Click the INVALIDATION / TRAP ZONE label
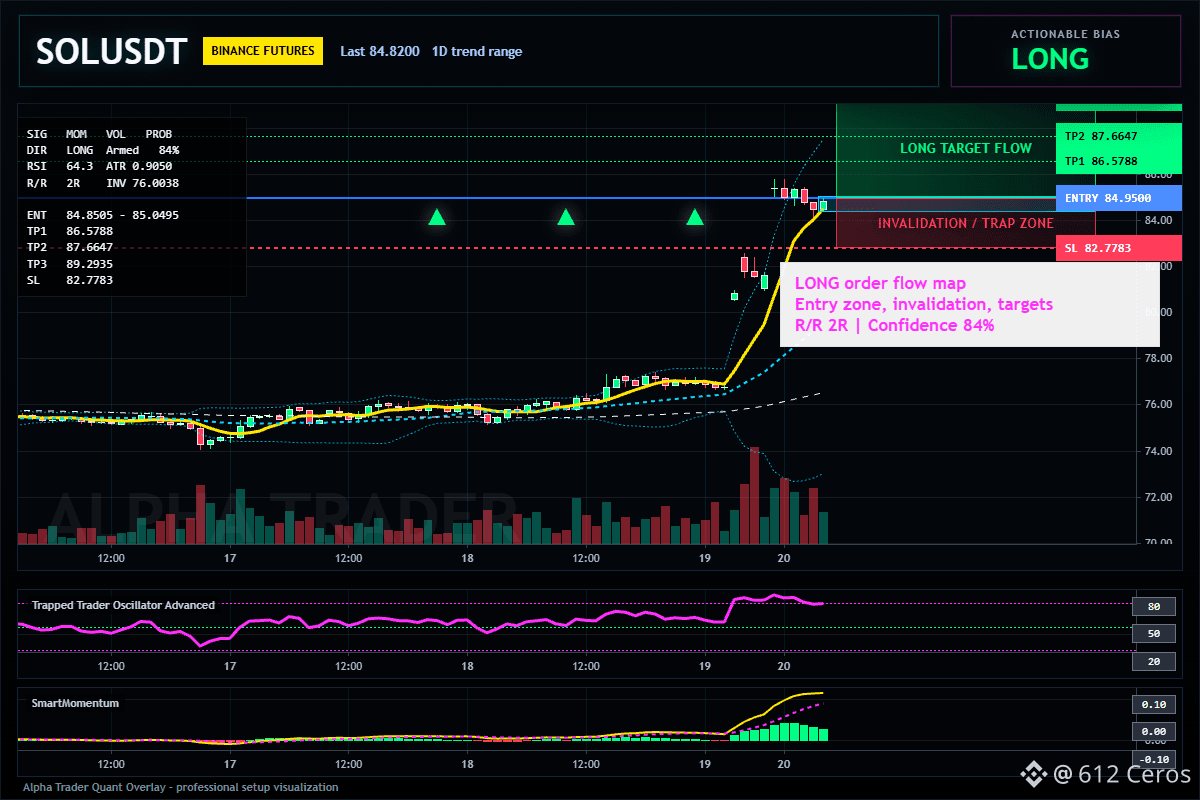Viewport: 1200px width, 800px height. (x=966, y=223)
